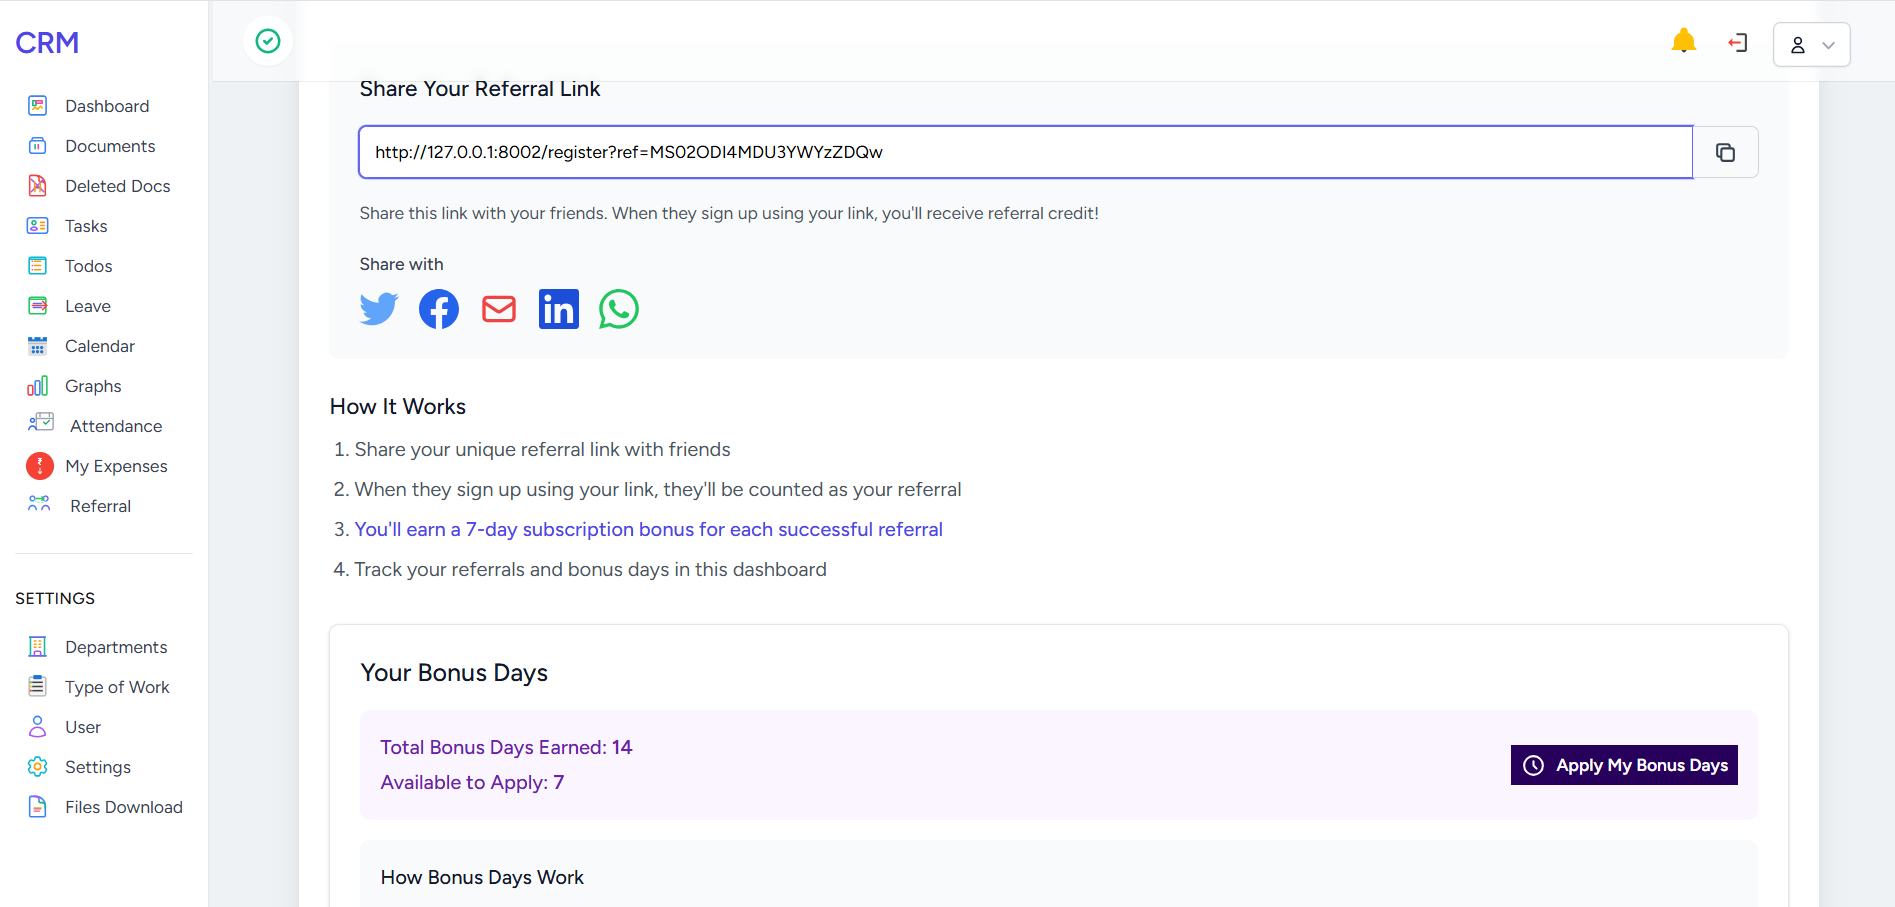Click the Settings gear icon
The width and height of the screenshot is (1895, 907).
tap(38, 767)
